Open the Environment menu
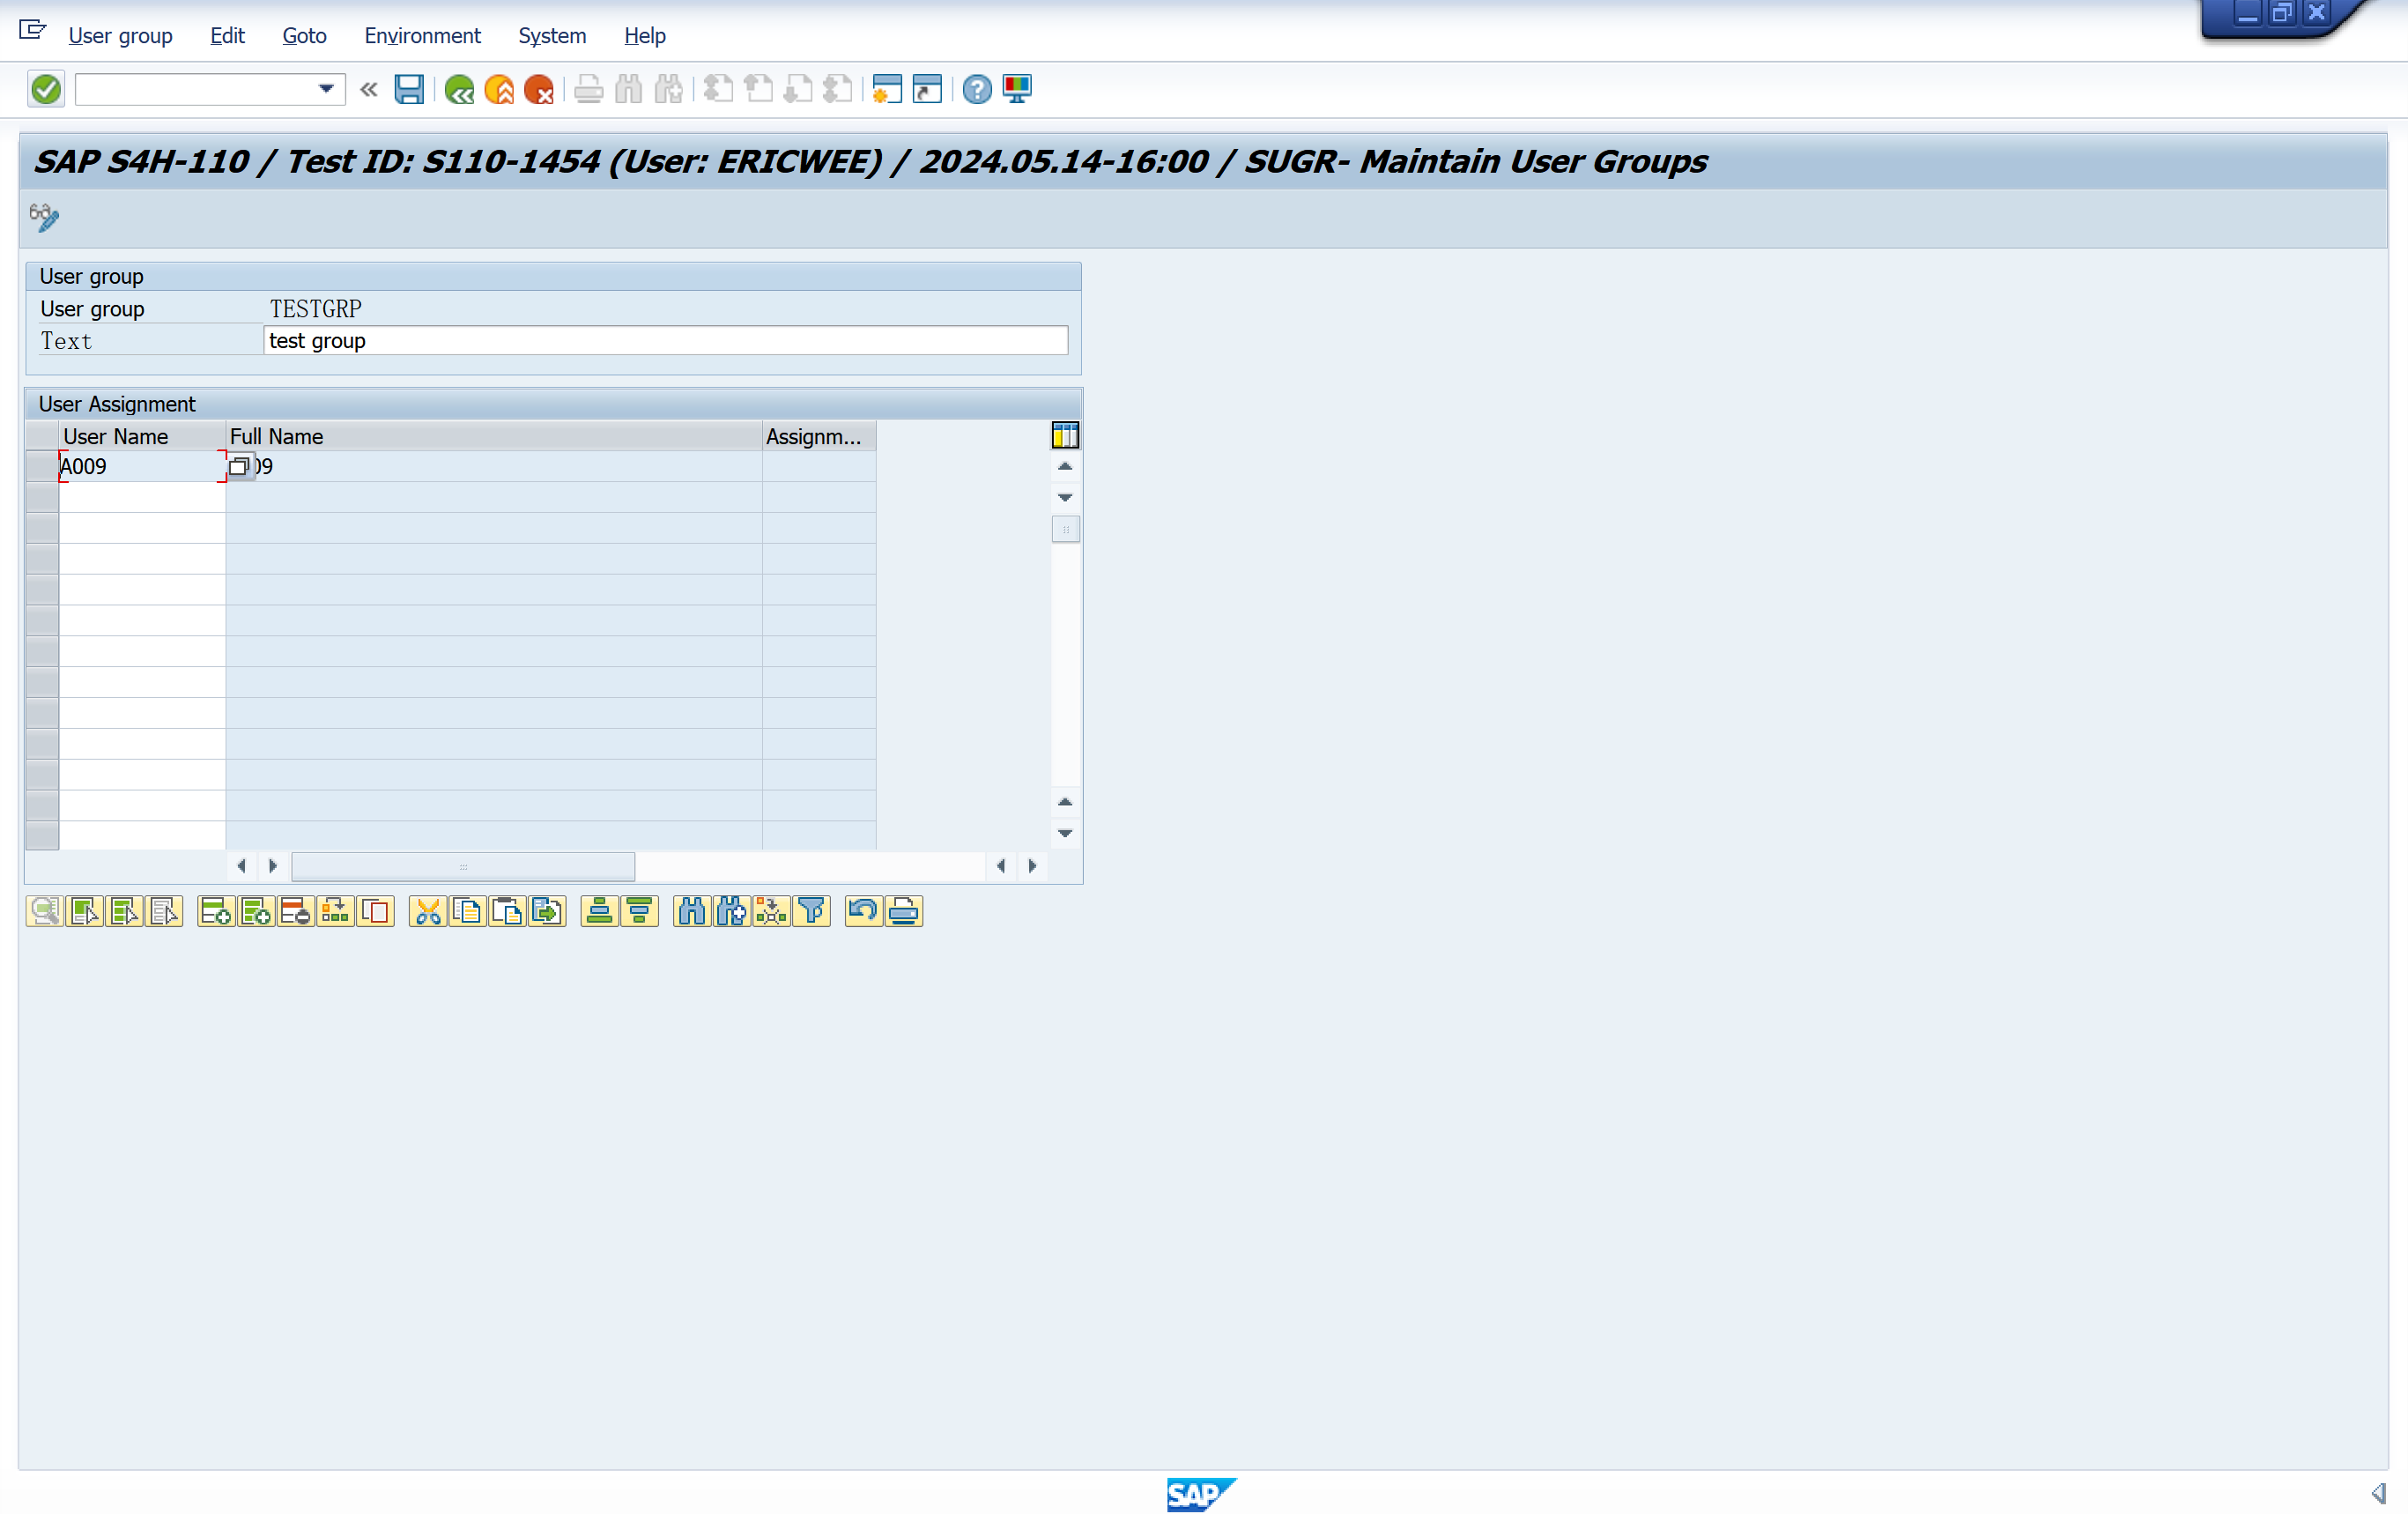Screen dimensions: 2408x1514 [422, 35]
